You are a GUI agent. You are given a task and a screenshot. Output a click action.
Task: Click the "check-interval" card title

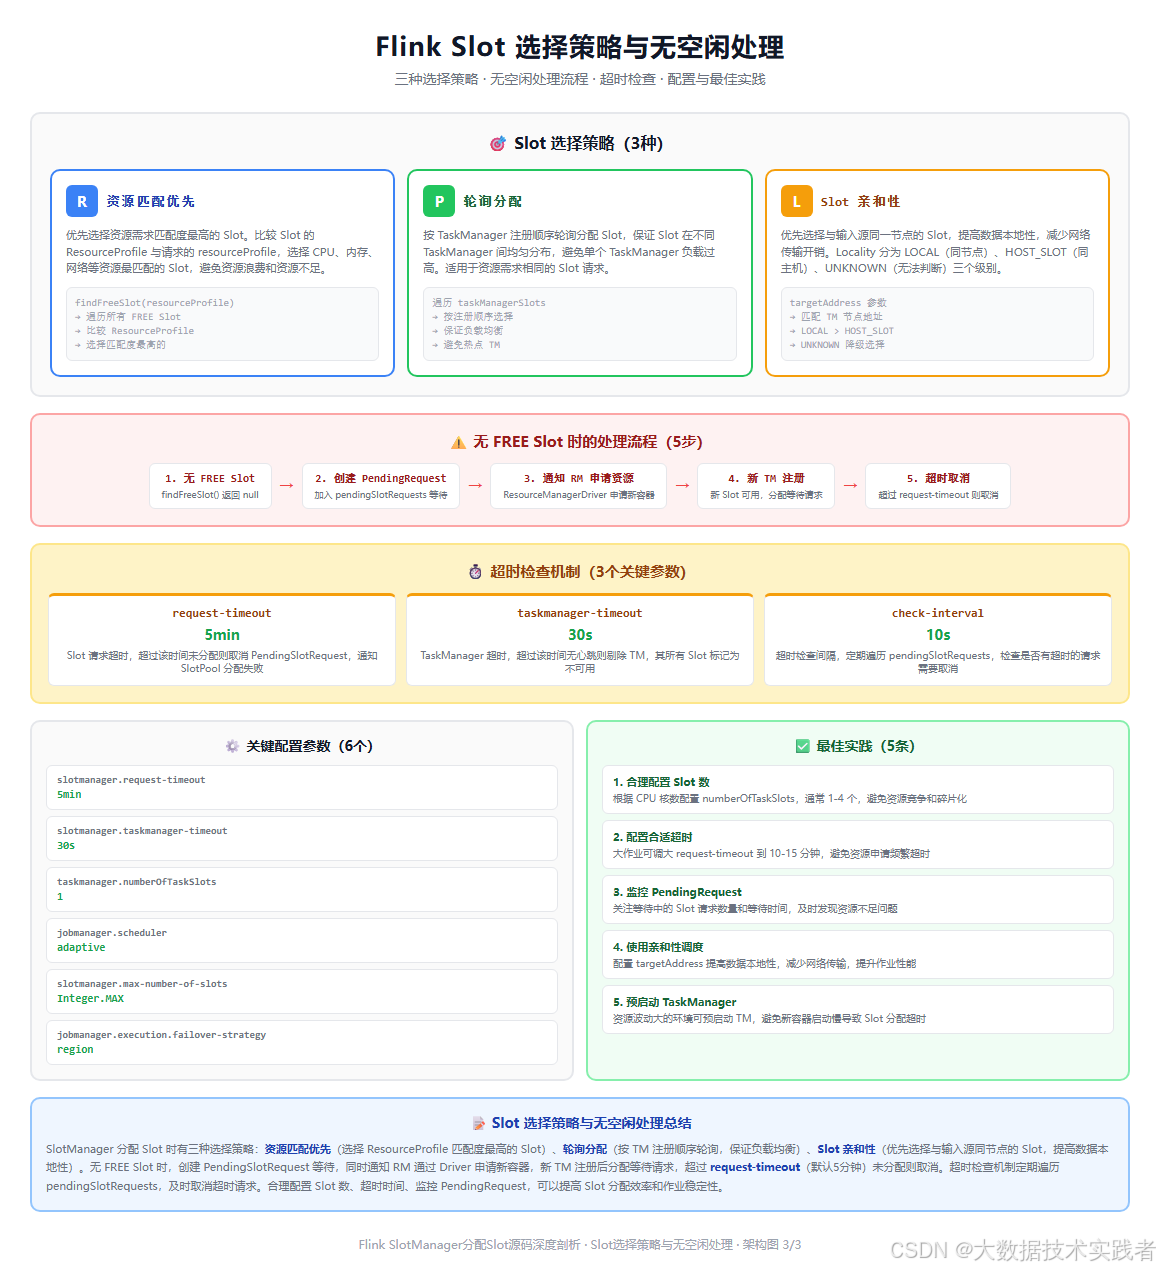point(938,614)
